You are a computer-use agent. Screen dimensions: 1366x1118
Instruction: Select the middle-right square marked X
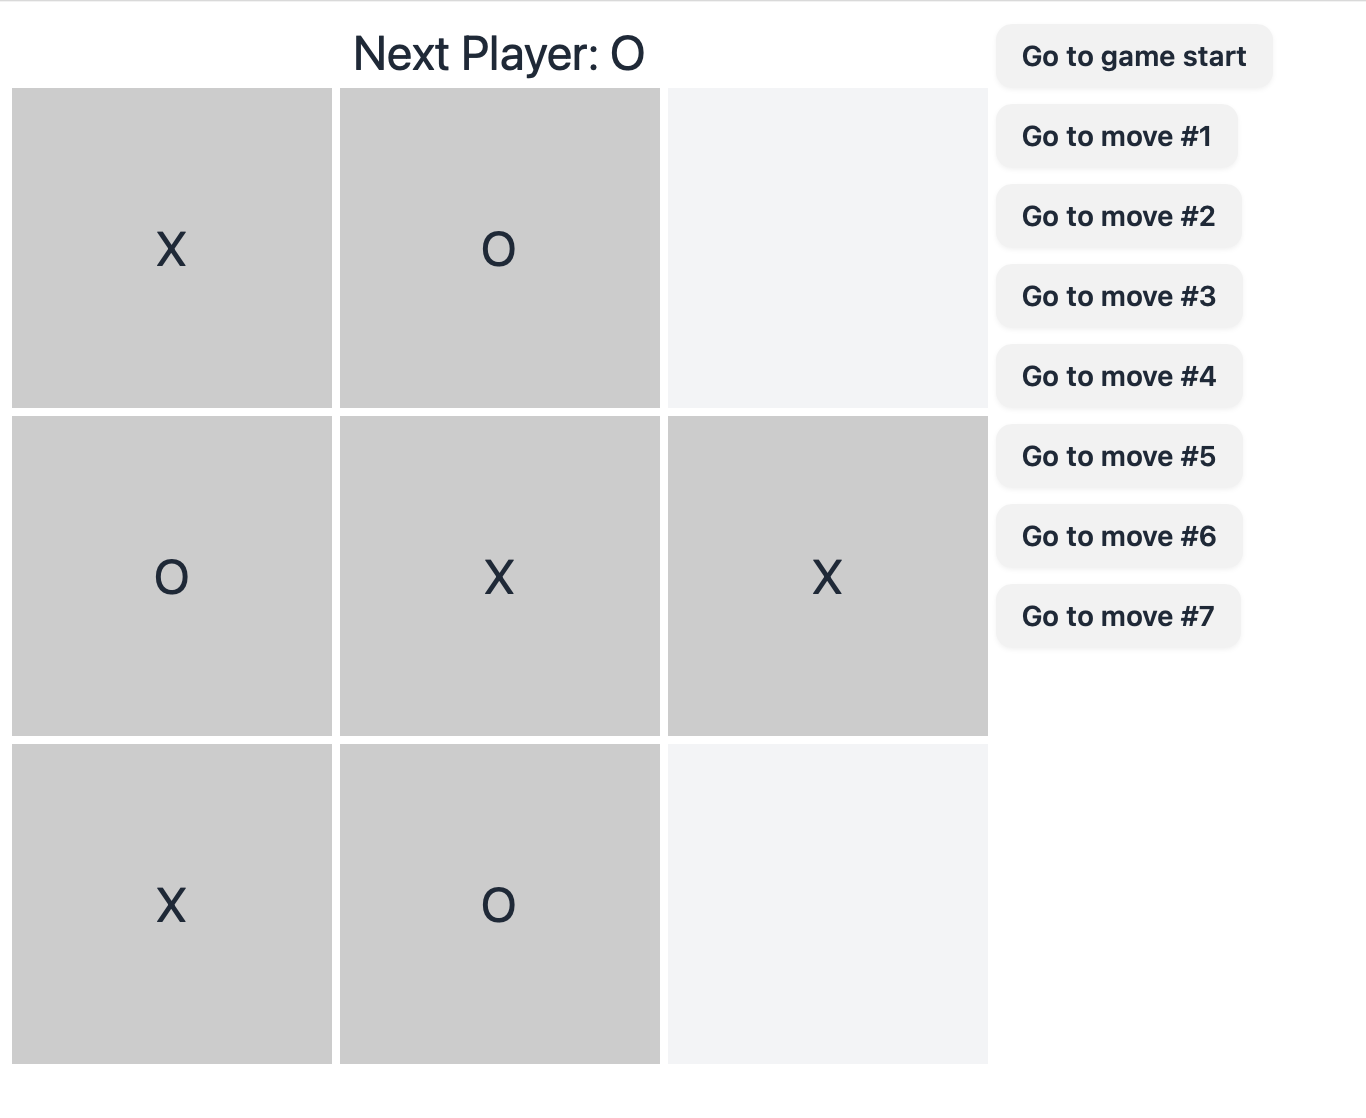(x=828, y=576)
